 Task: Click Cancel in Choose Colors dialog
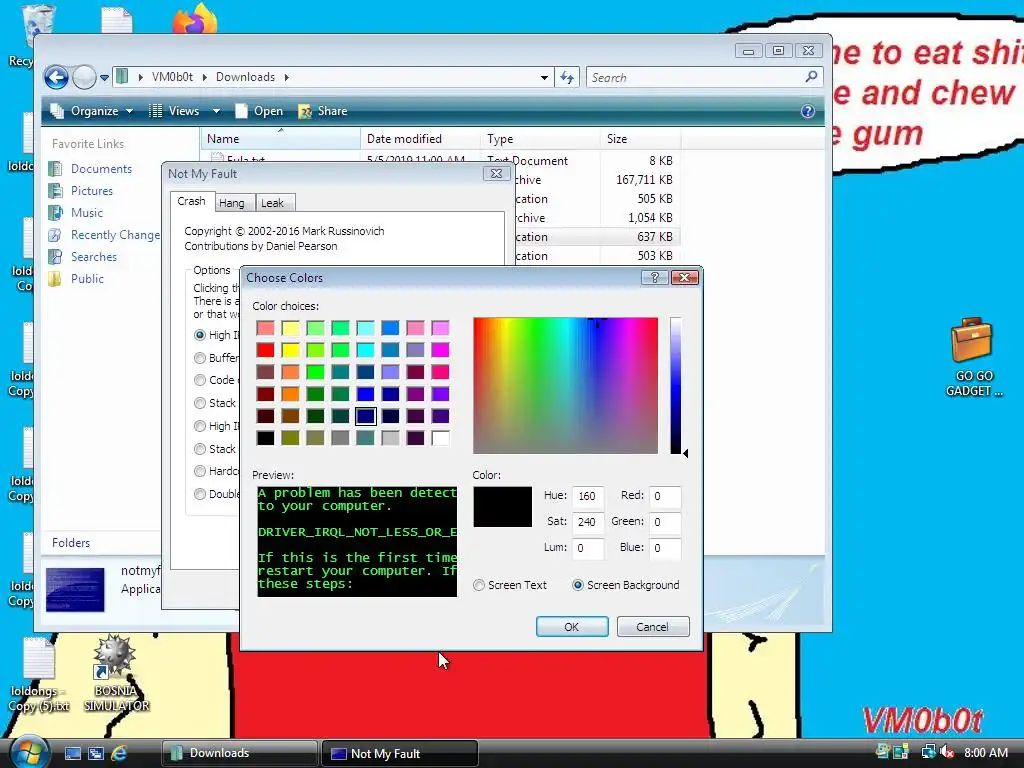point(652,627)
